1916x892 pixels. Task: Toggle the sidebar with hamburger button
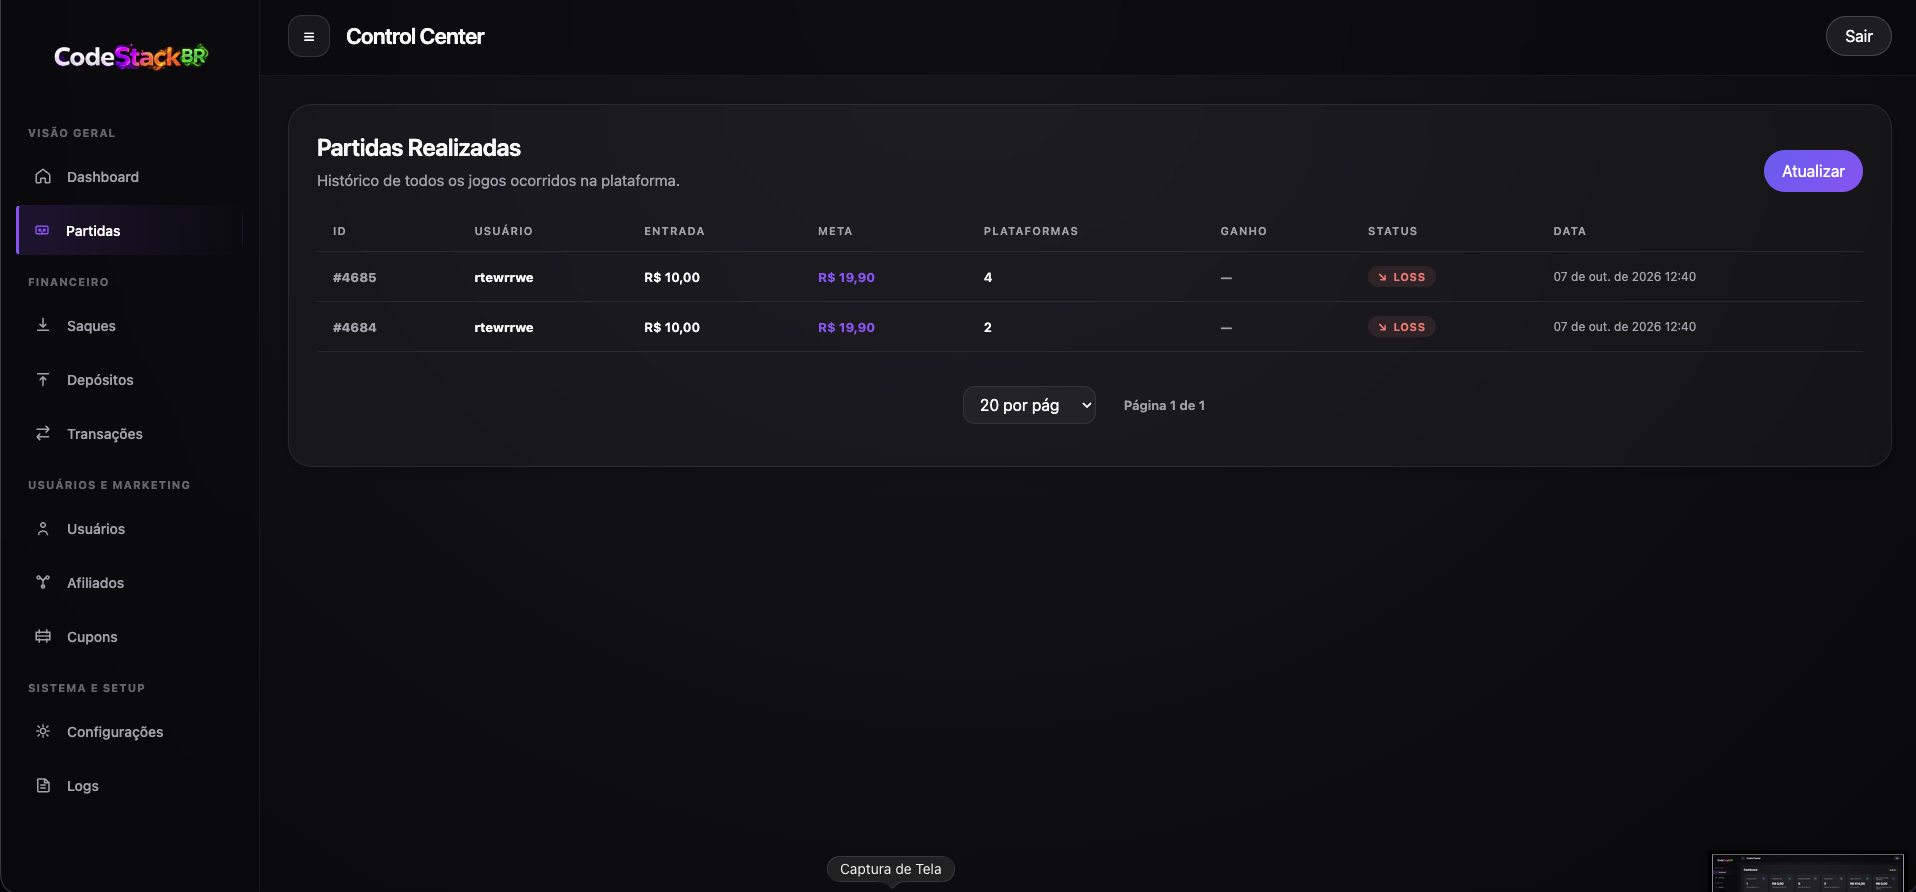[x=309, y=37]
